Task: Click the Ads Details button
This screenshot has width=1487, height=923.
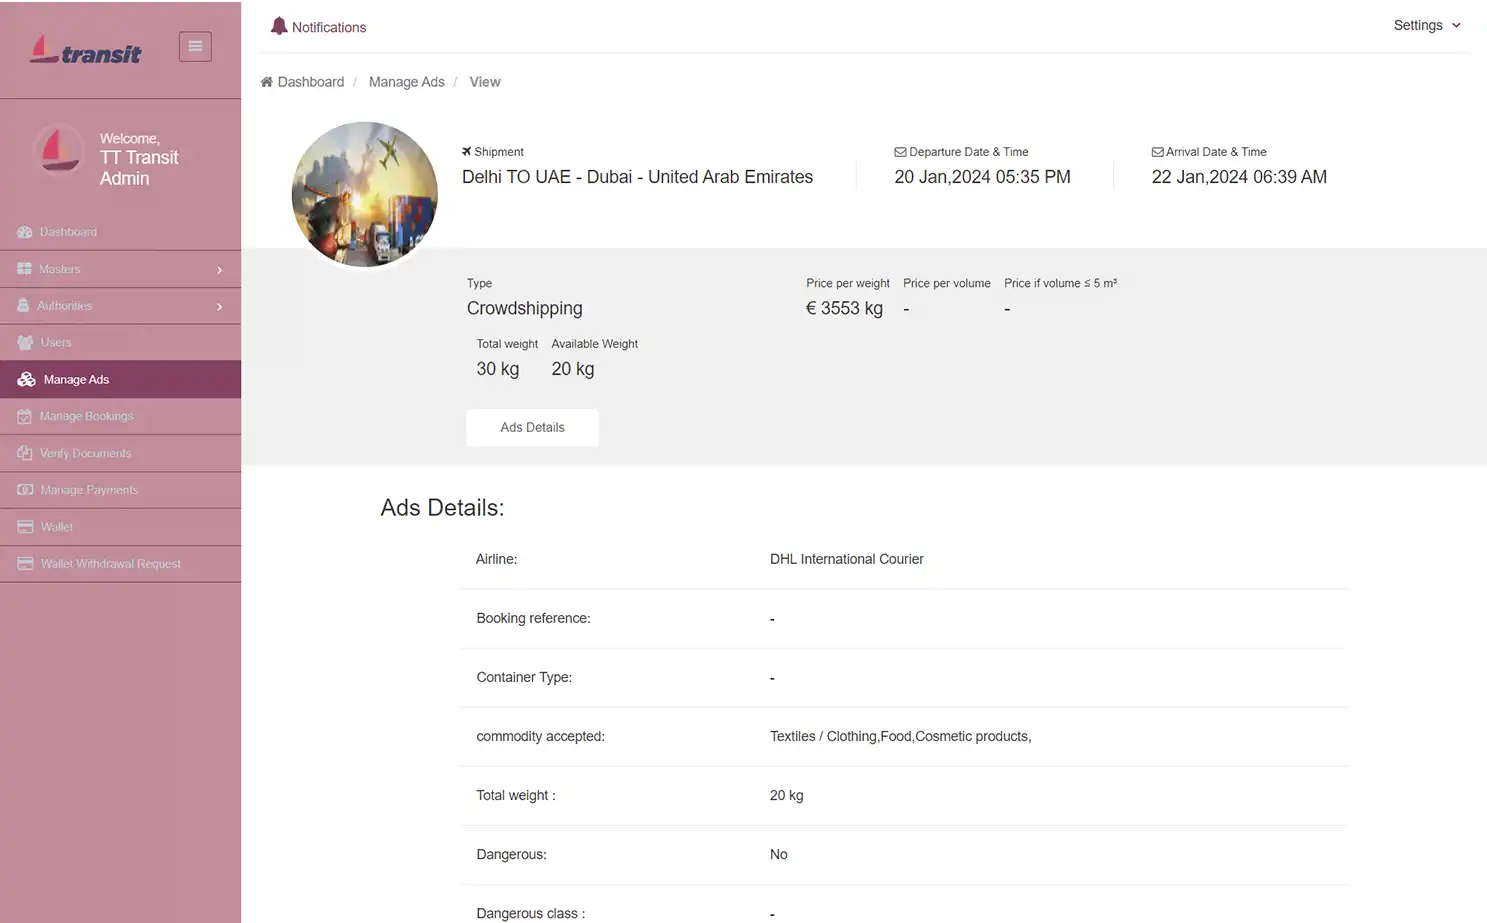Action: tap(532, 427)
